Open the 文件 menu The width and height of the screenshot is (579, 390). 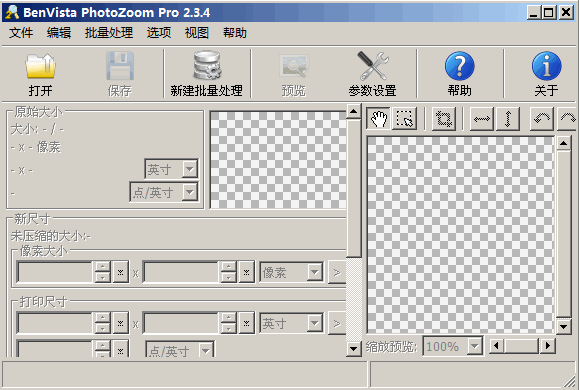(21, 33)
